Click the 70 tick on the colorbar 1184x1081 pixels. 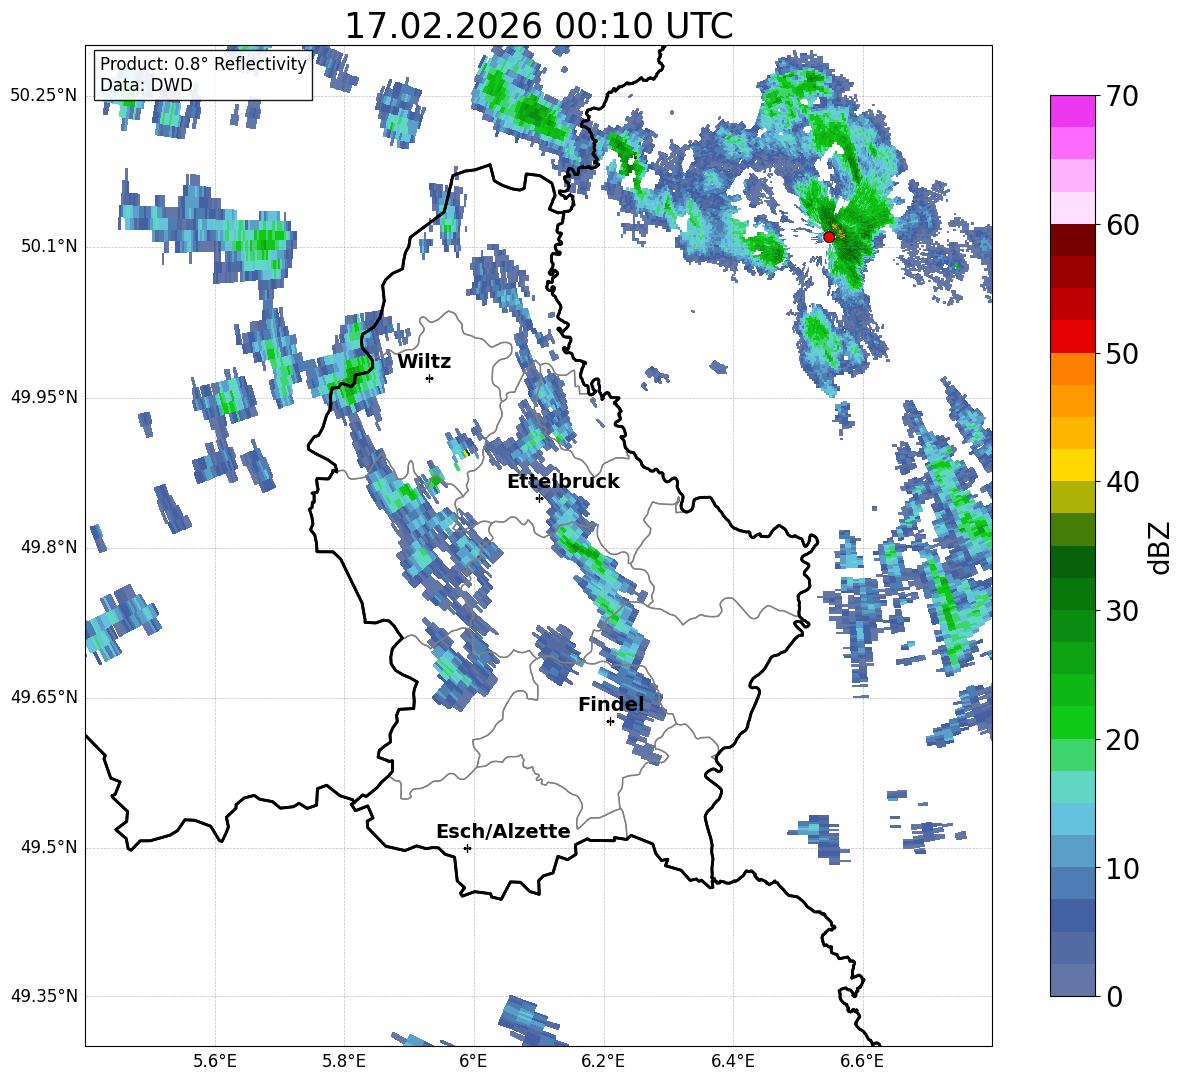pyautogui.click(x=1121, y=96)
